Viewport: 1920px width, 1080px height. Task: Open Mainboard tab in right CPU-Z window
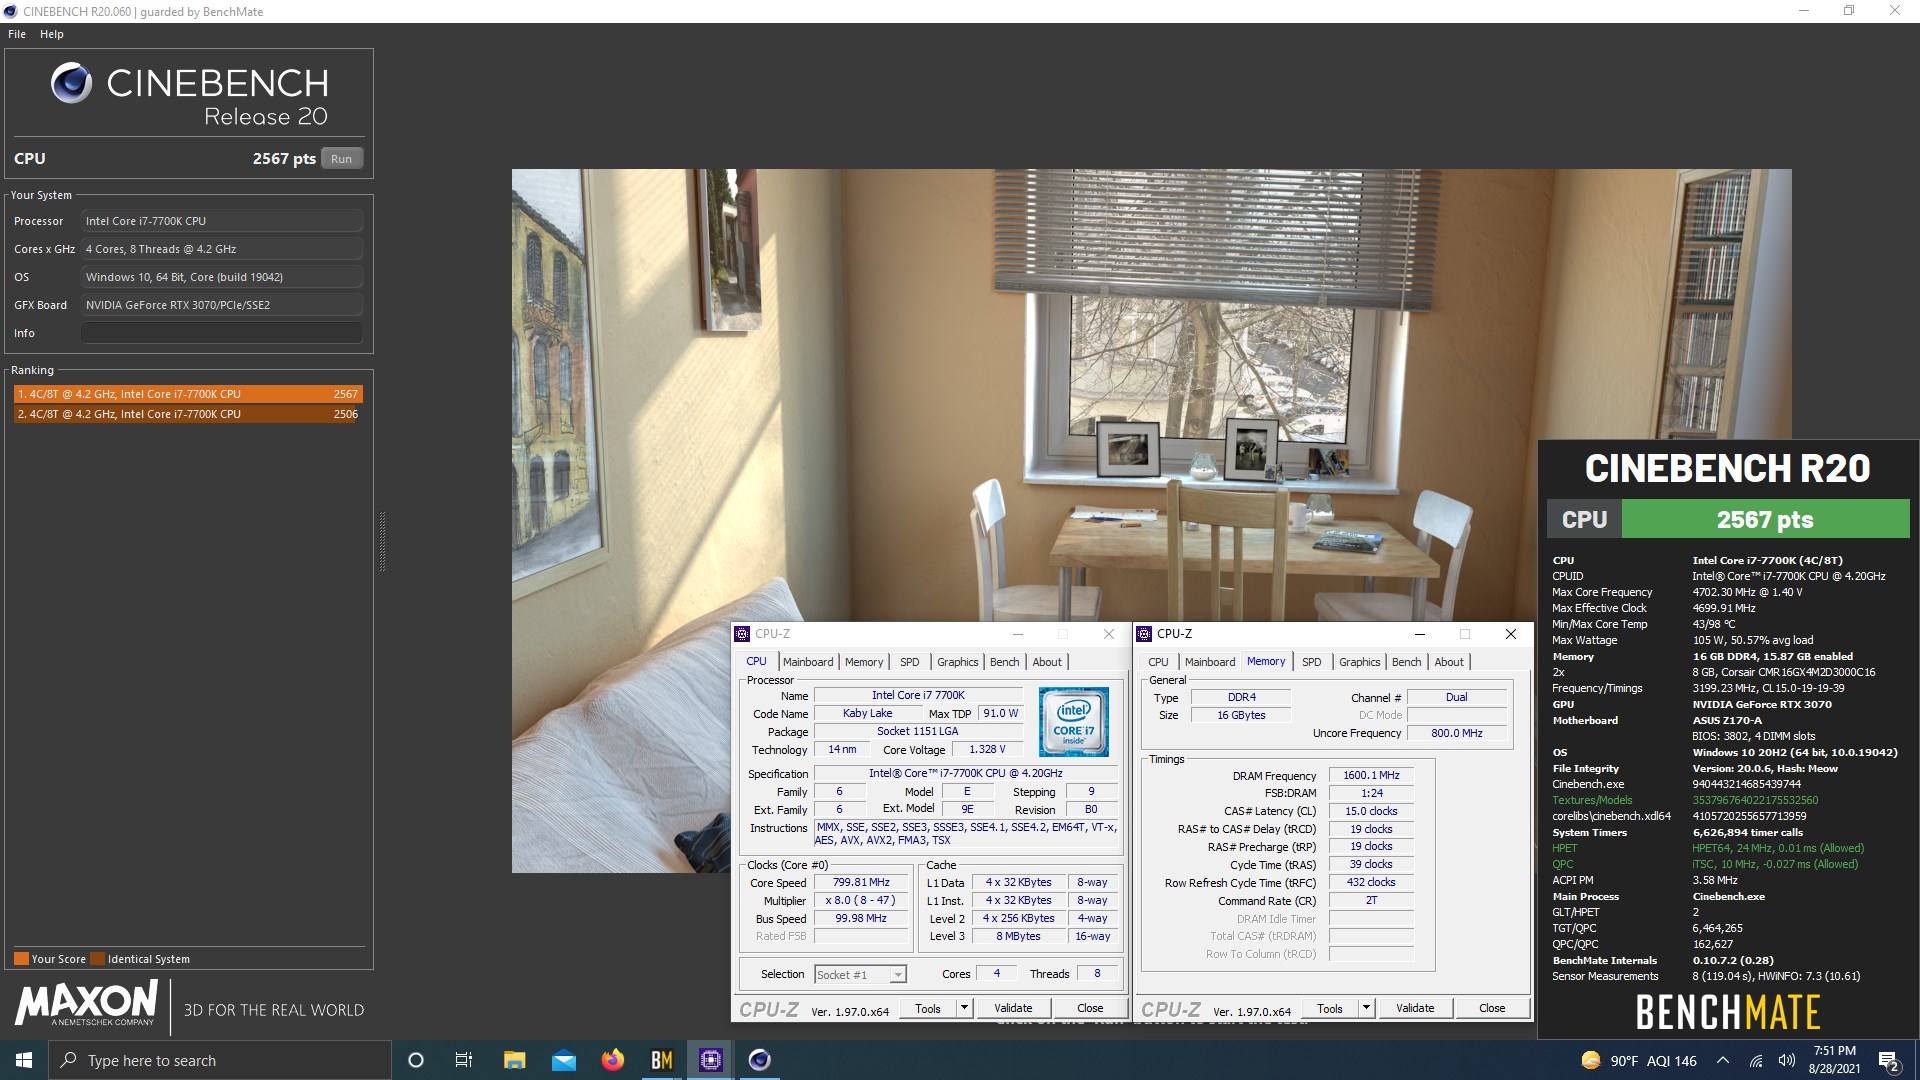[1210, 662]
